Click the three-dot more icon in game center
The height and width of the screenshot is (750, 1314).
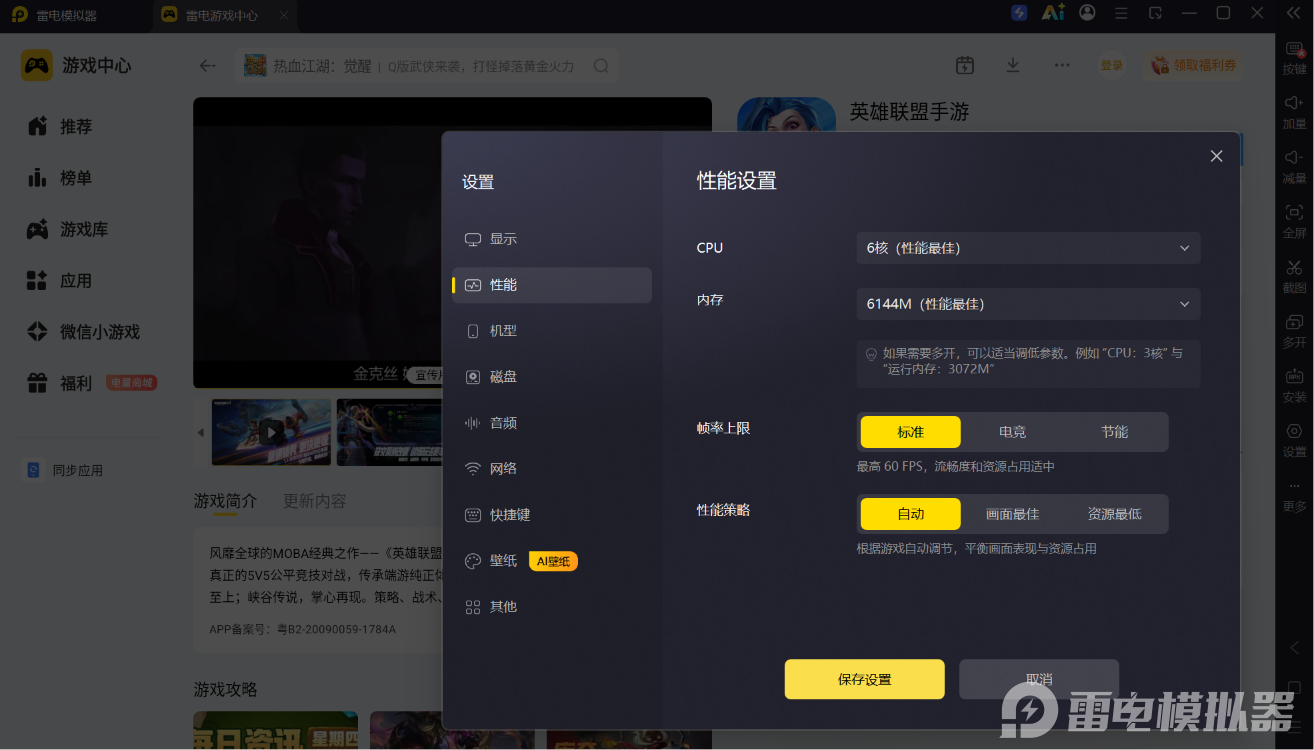click(1062, 65)
